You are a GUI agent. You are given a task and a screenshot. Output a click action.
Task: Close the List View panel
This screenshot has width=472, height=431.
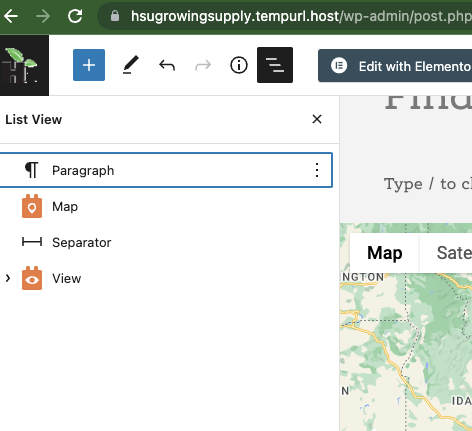[317, 119]
